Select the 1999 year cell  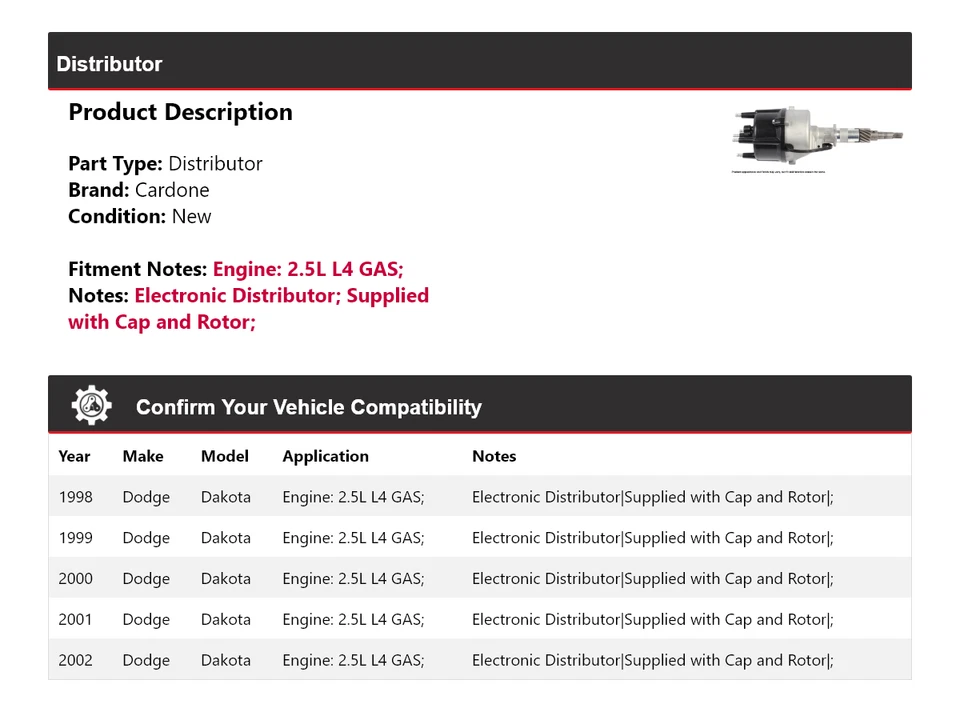point(76,538)
